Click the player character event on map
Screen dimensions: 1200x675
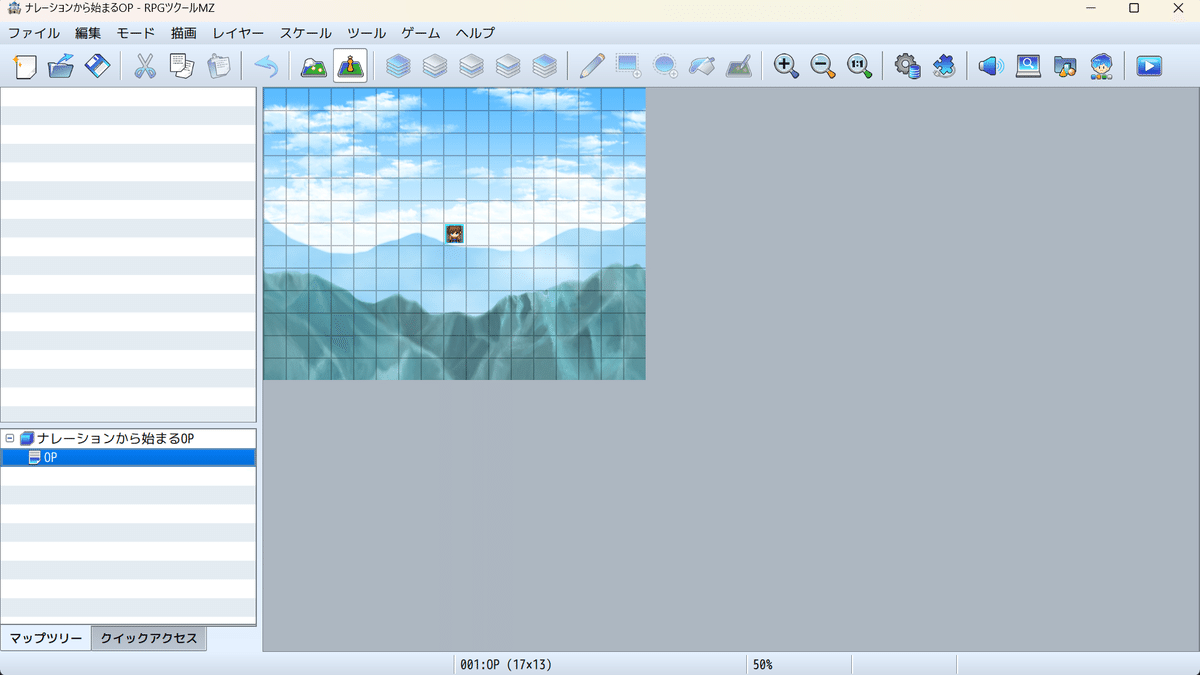(454, 234)
